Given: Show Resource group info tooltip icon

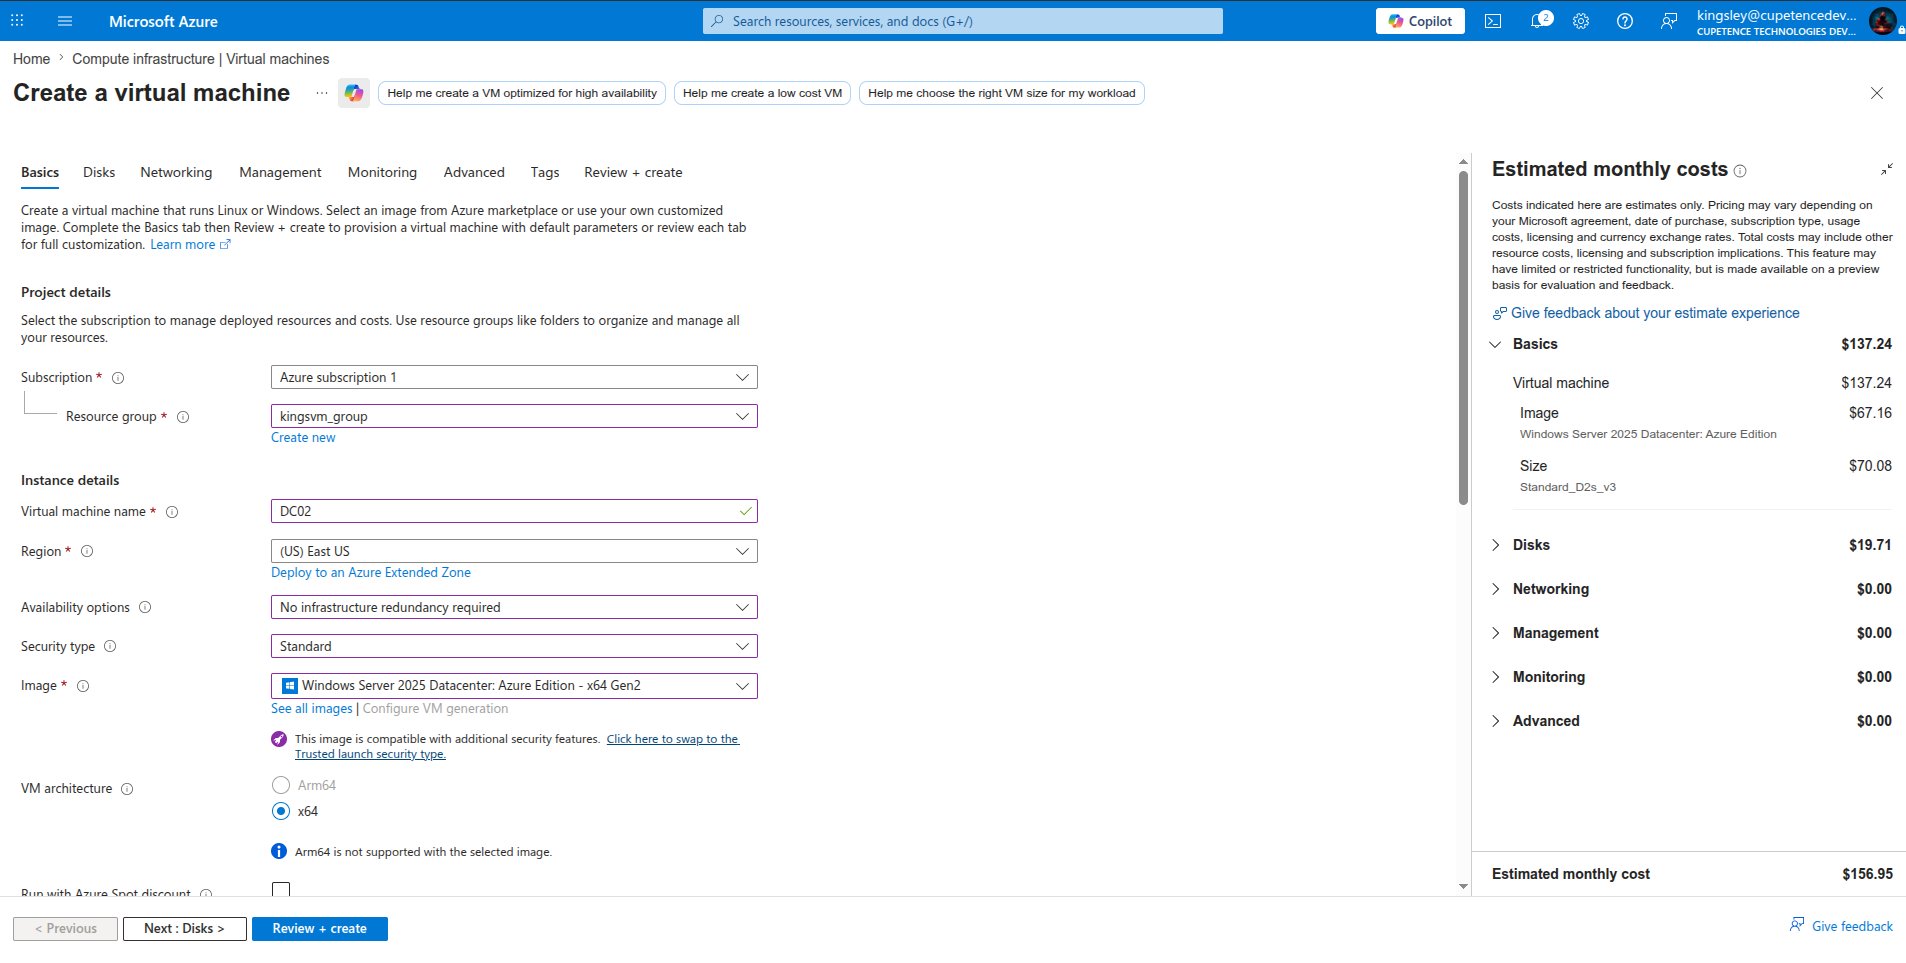Looking at the screenshot, I should pos(183,417).
